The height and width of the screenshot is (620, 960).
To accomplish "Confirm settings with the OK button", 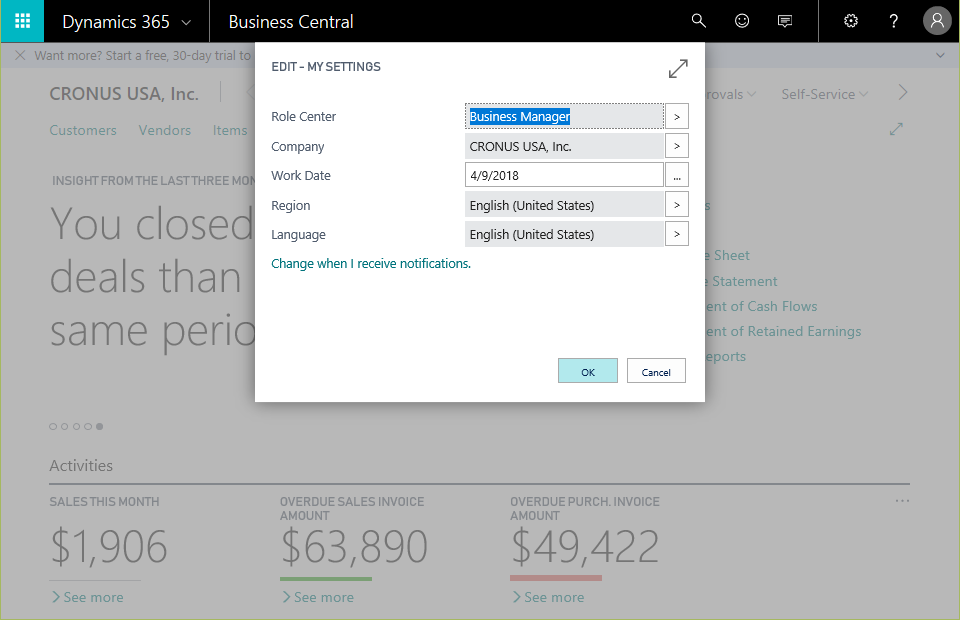I will [x=588, y=371].
